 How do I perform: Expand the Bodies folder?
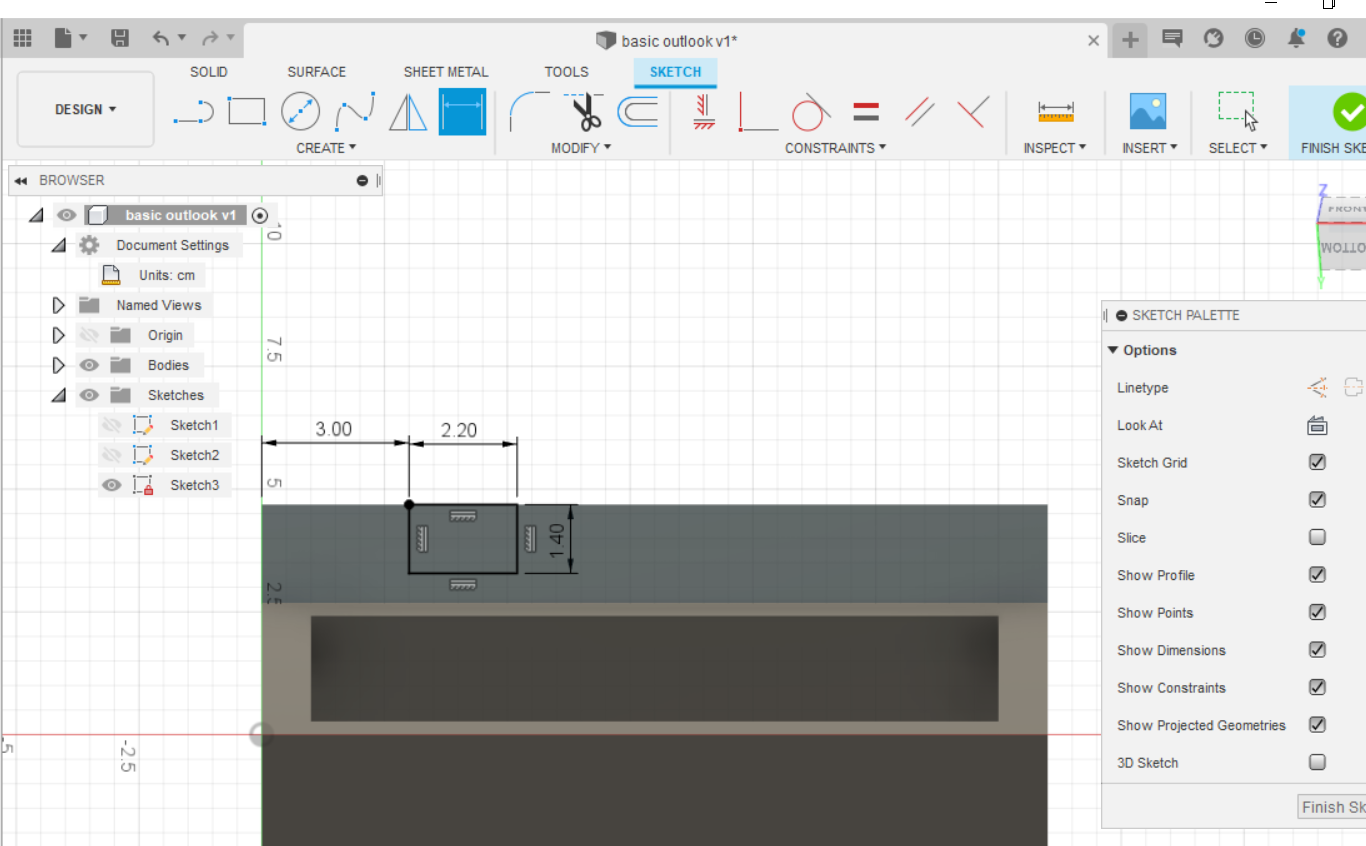tap(58, 364)
